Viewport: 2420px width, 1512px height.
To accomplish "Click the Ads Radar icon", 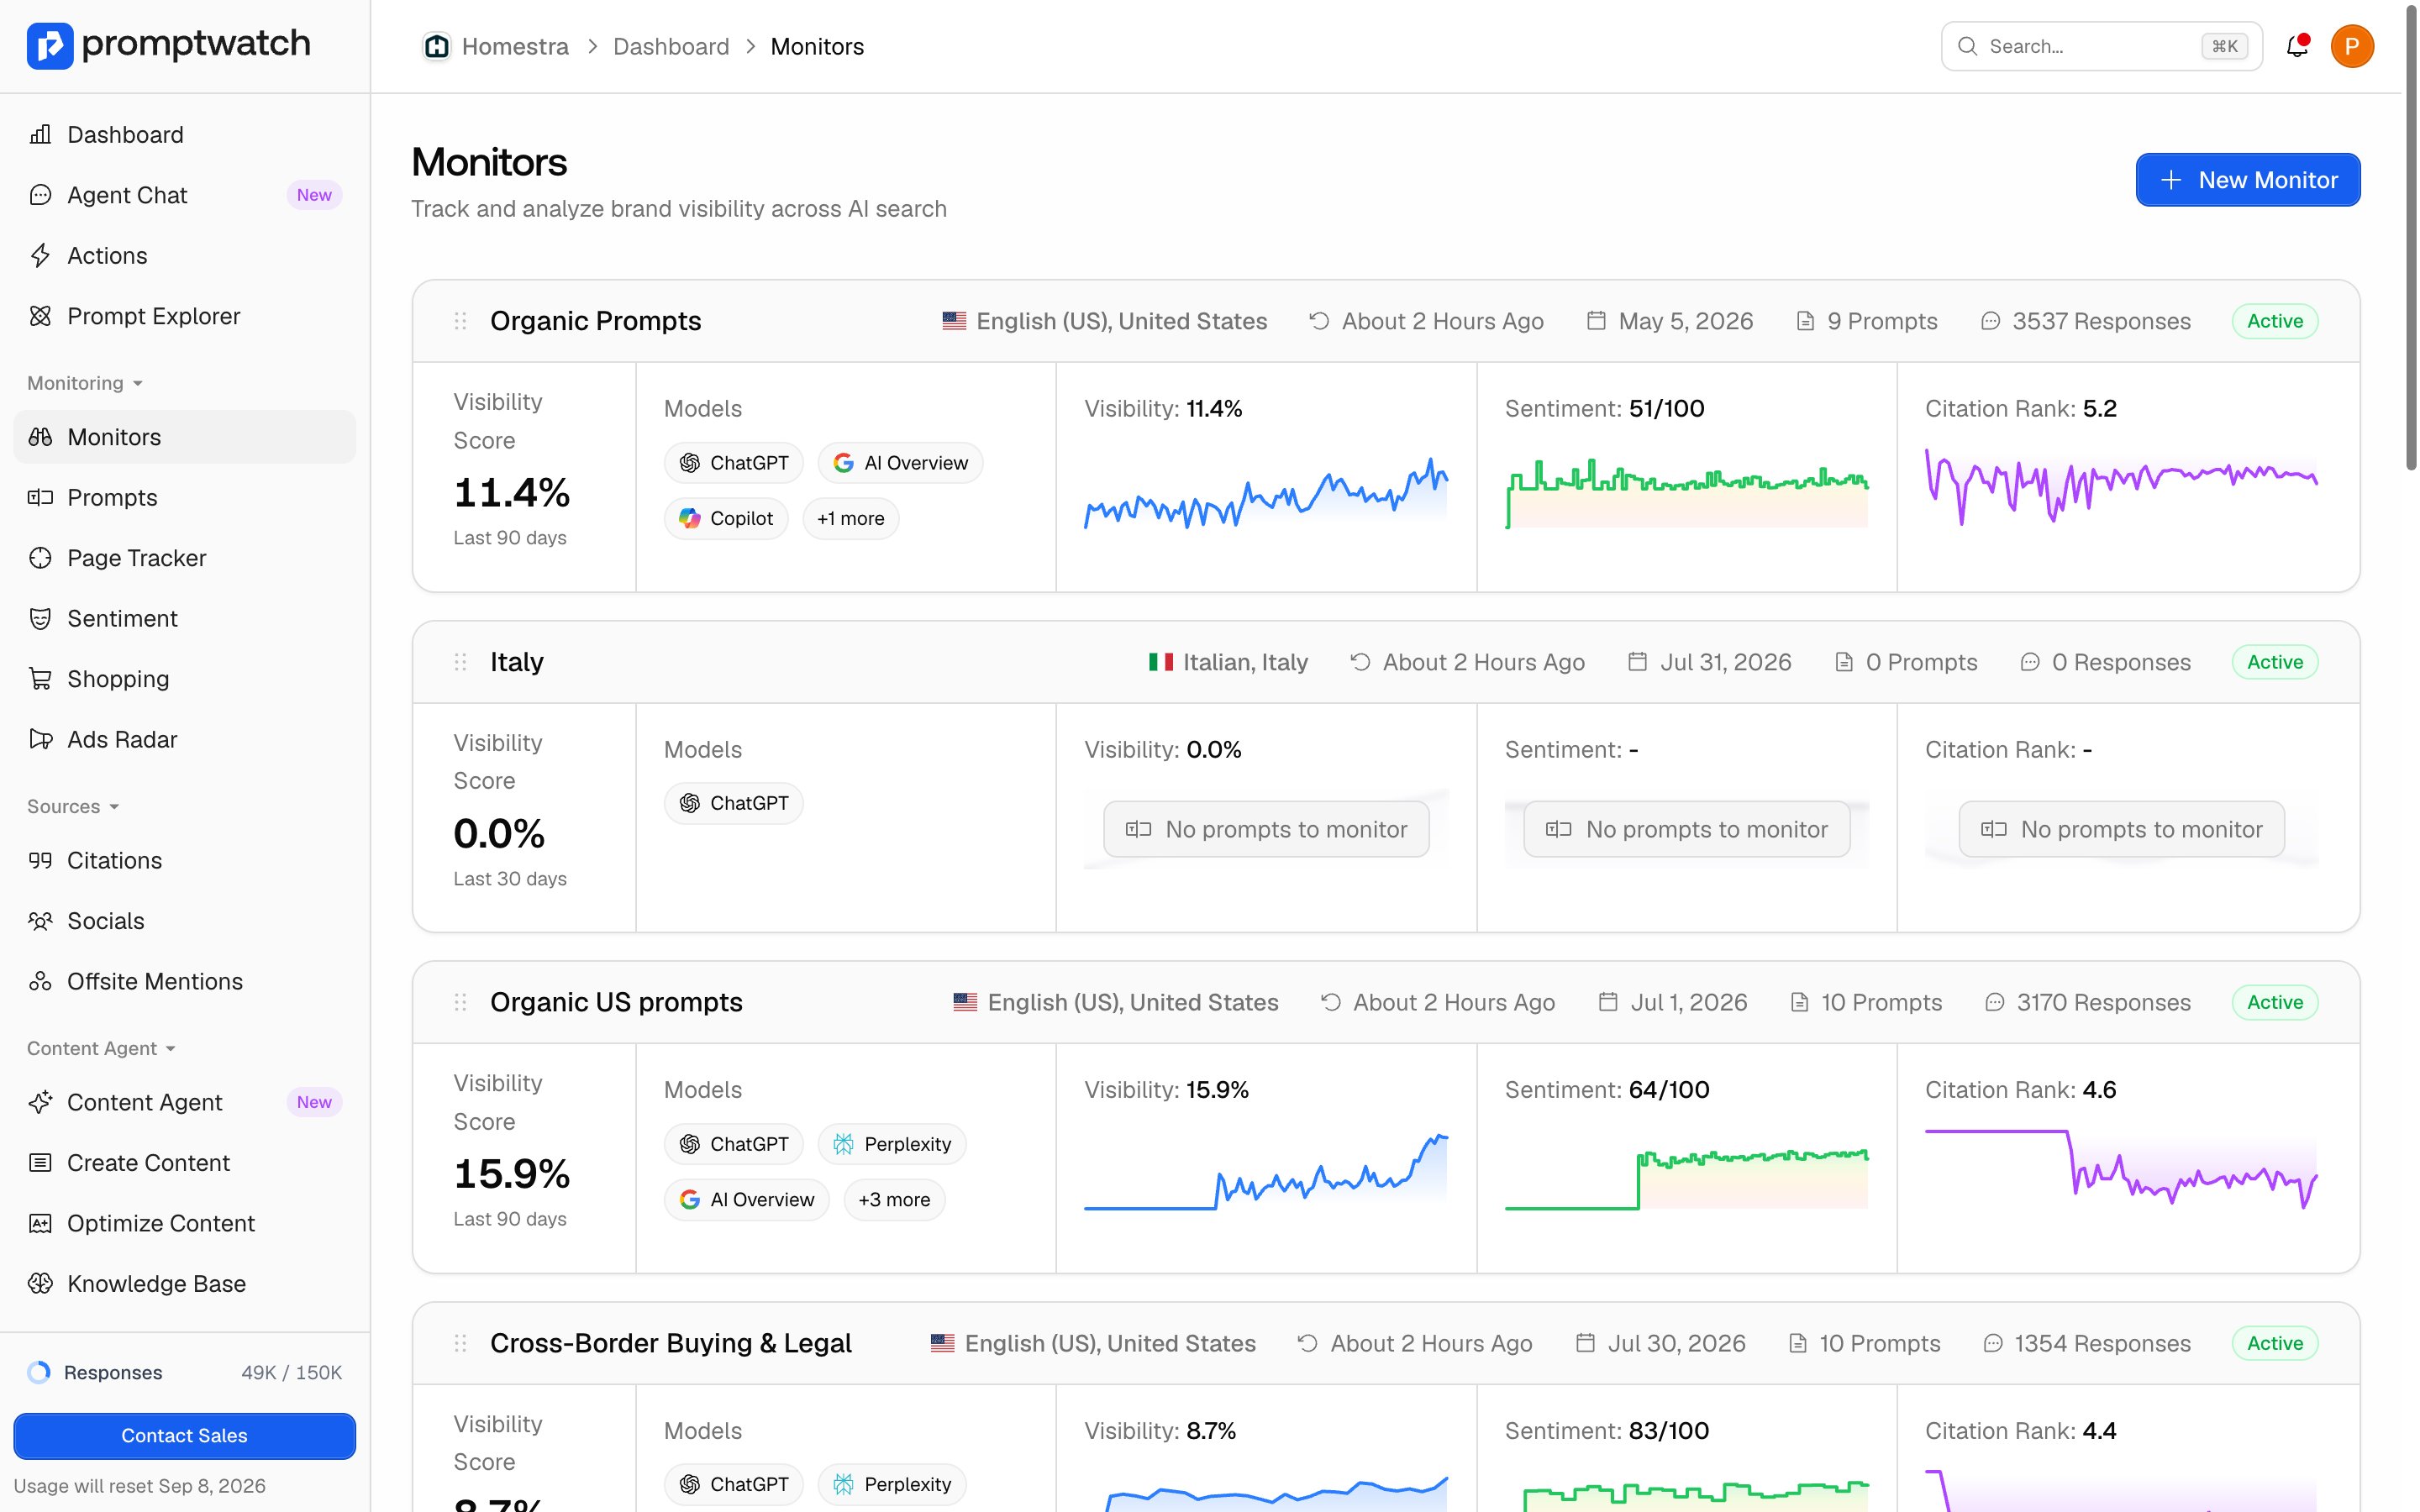I will pos(40,739).
